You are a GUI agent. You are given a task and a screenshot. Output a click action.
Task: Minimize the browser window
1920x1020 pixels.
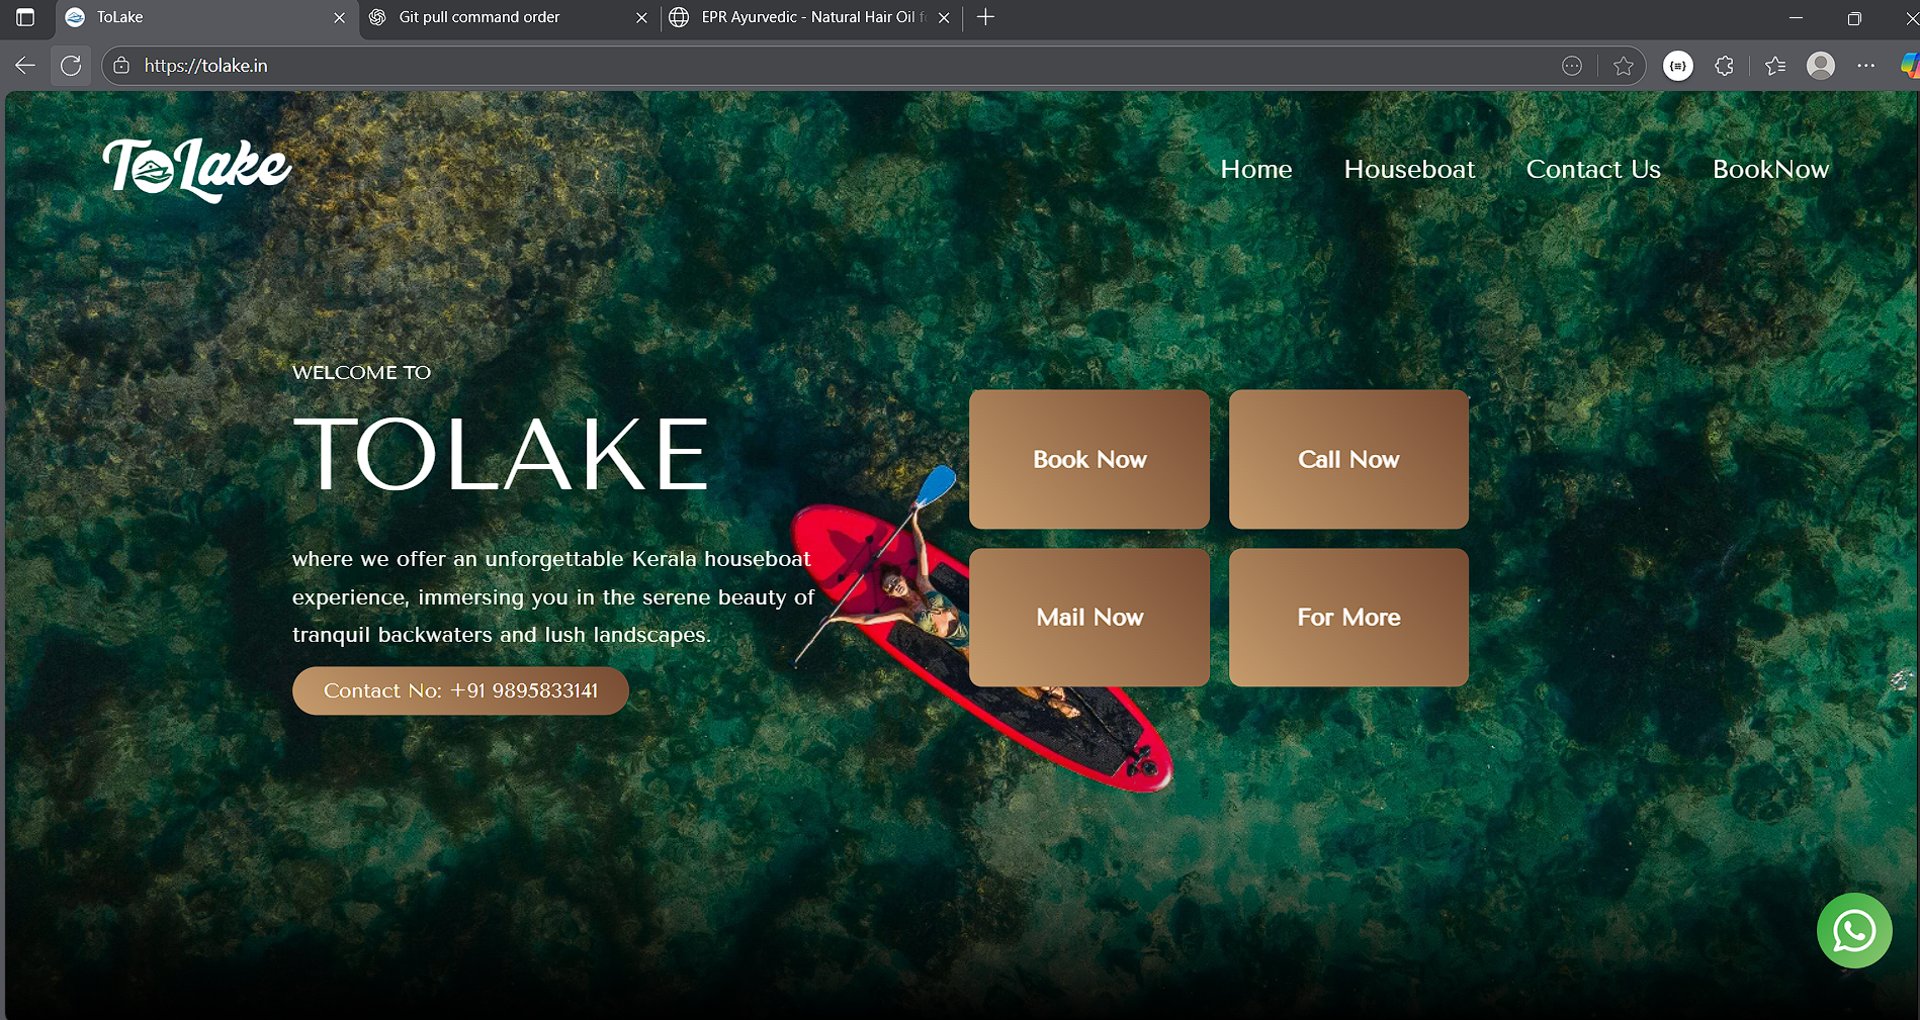point(1796,17)
